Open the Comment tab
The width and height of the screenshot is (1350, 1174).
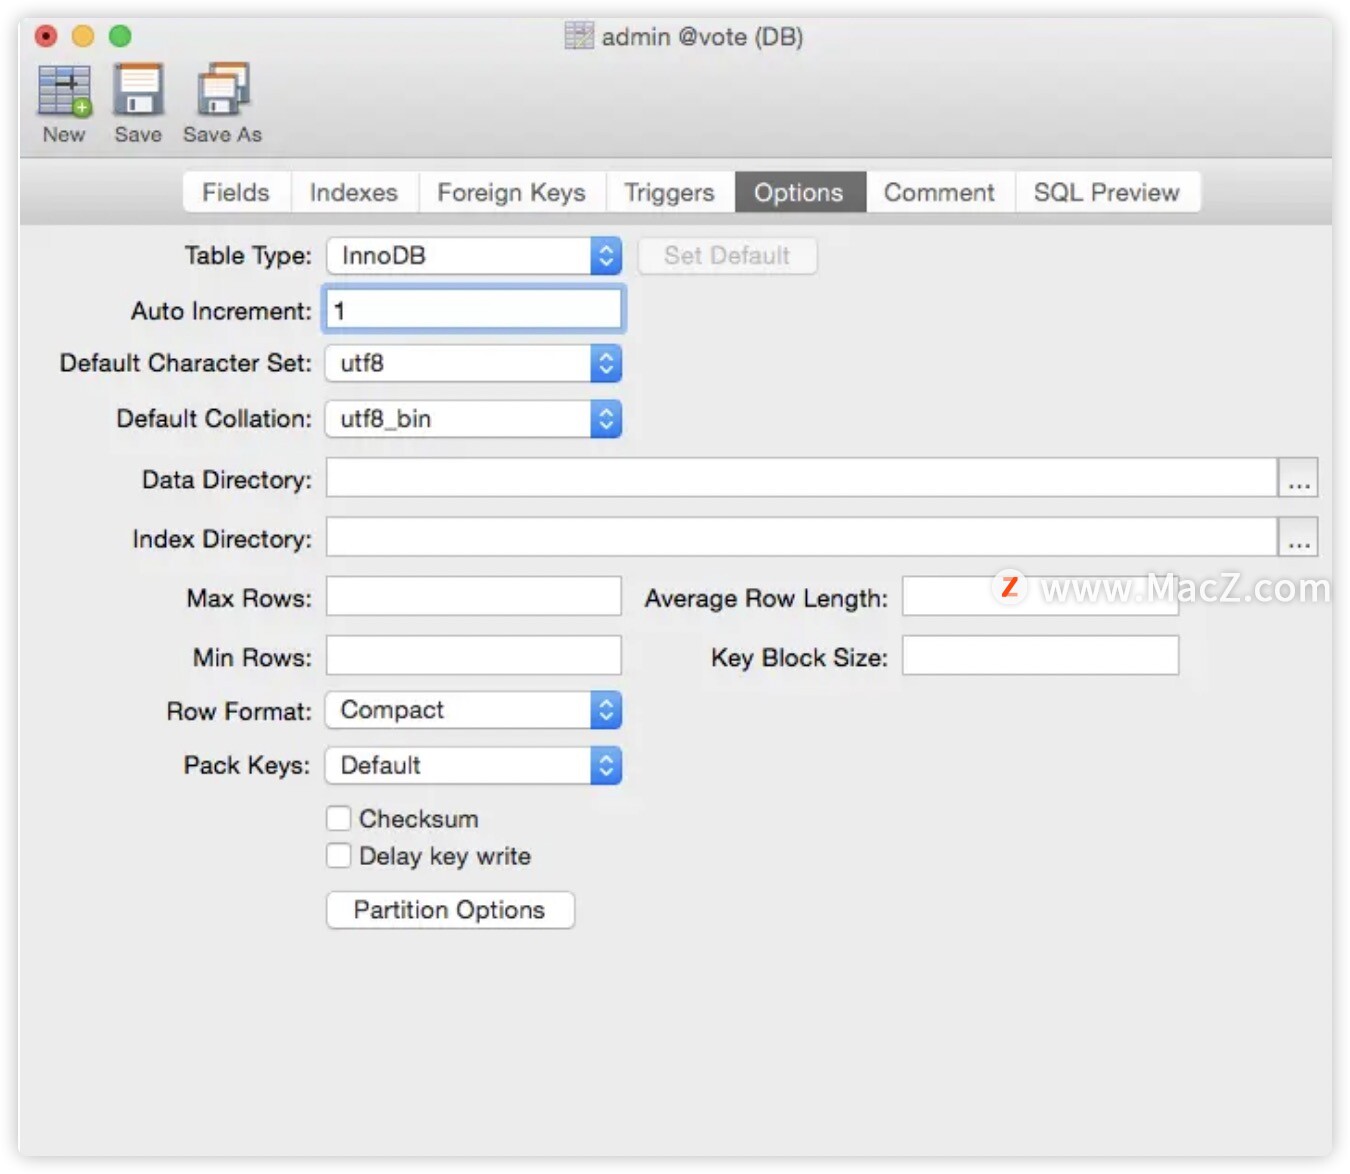pos(940,192)
